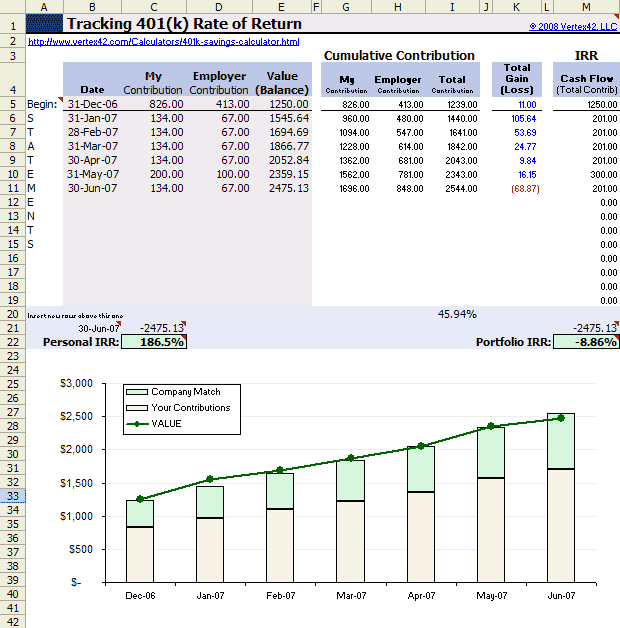
Task: Click the VALUE line marker above Mar-07
Action: point(350,458)
